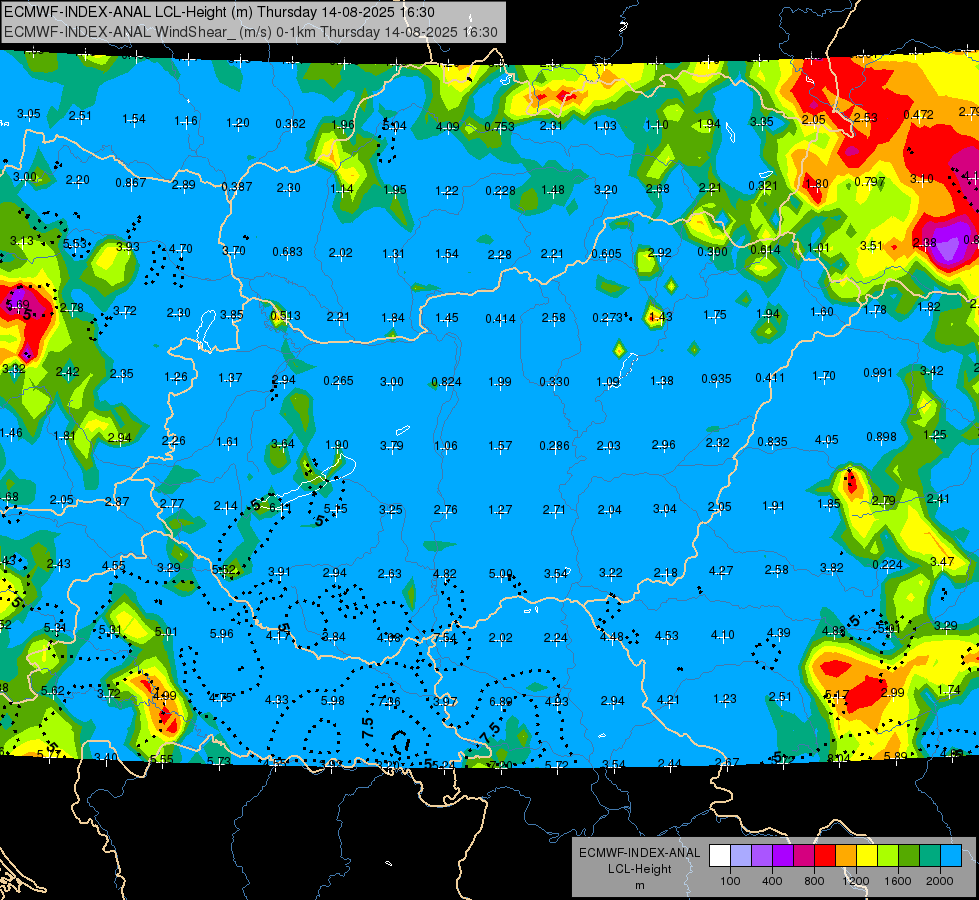Click the LCL-Height title line at top
The image size is (979, 900).
(x=219, y=12)
